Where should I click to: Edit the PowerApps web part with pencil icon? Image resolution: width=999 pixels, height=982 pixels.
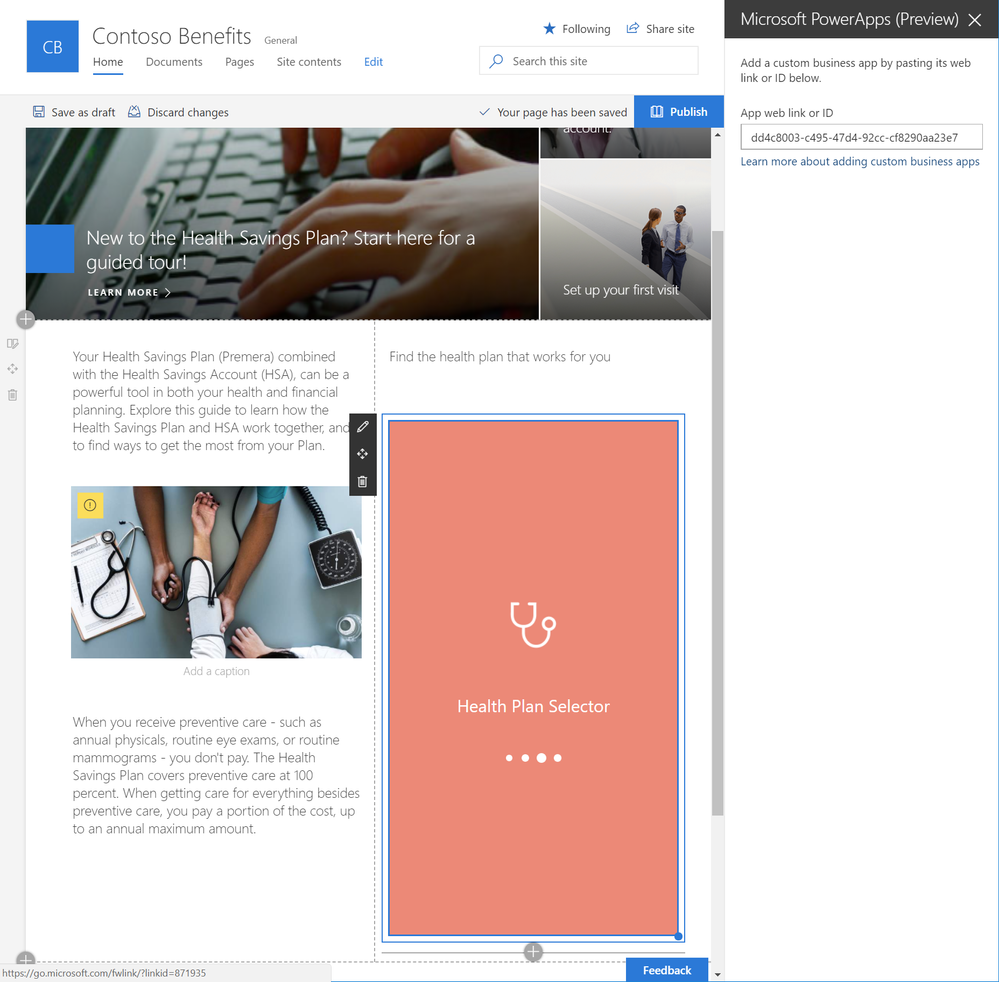tap(363, 426)
